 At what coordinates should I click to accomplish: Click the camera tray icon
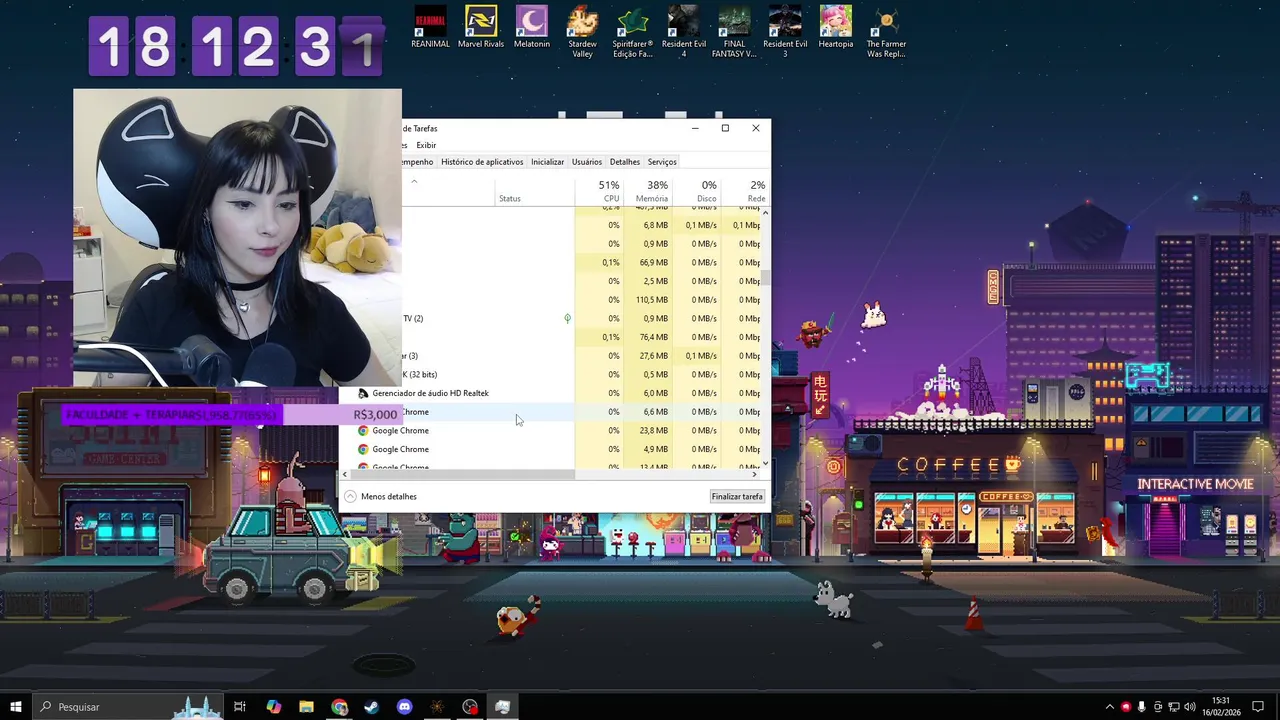point(1158,707)
